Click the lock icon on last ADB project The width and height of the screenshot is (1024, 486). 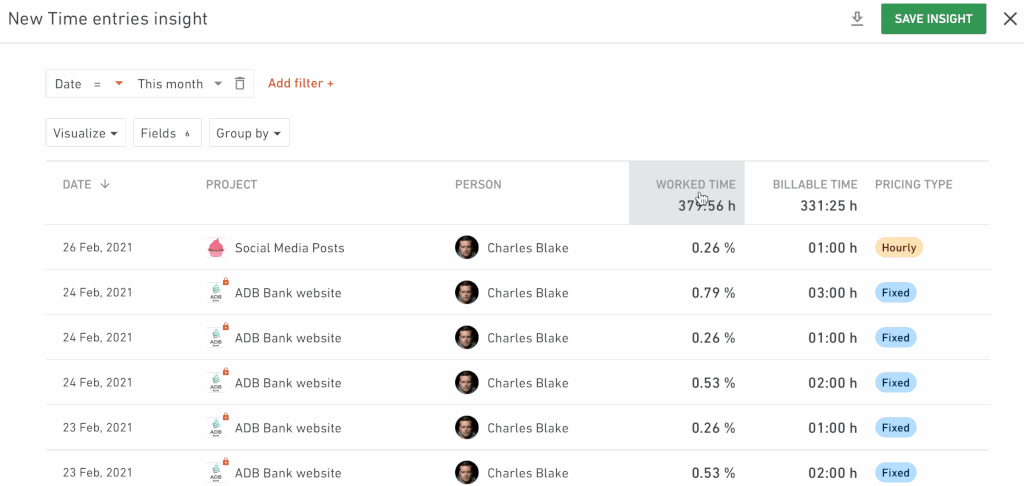(226, 462)
